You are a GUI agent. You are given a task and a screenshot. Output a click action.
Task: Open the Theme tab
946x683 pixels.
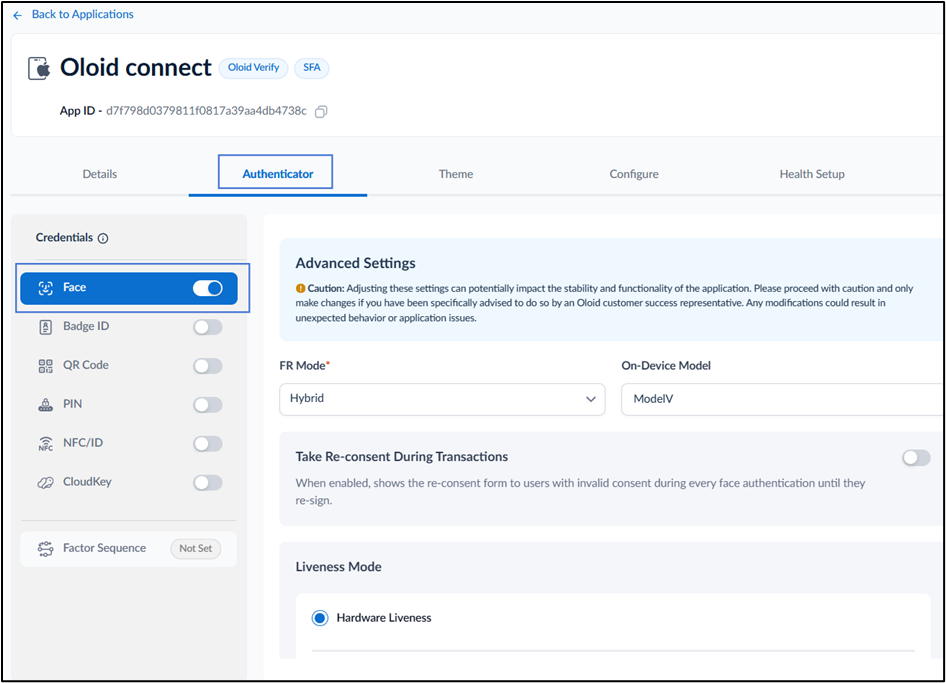coord(456,174)
